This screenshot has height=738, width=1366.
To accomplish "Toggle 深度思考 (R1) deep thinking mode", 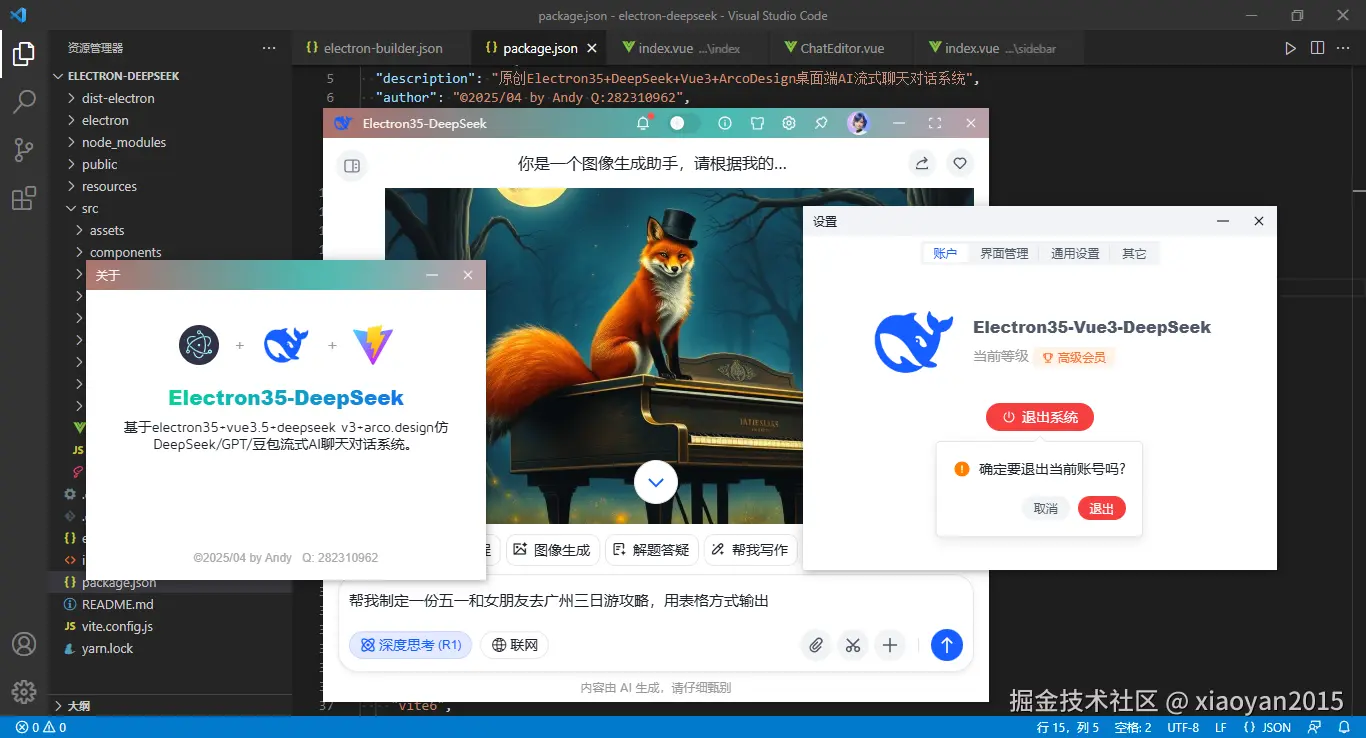I will tap(410, 645).
